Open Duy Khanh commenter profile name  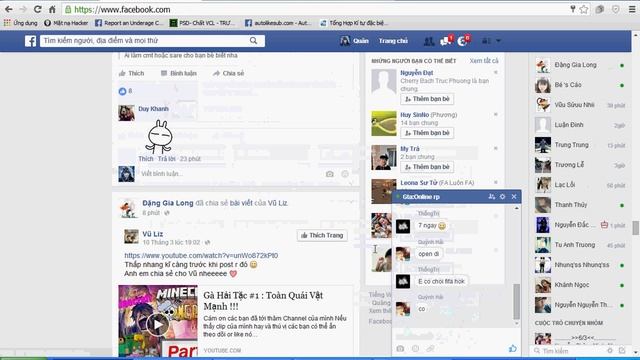coord(153,109)
